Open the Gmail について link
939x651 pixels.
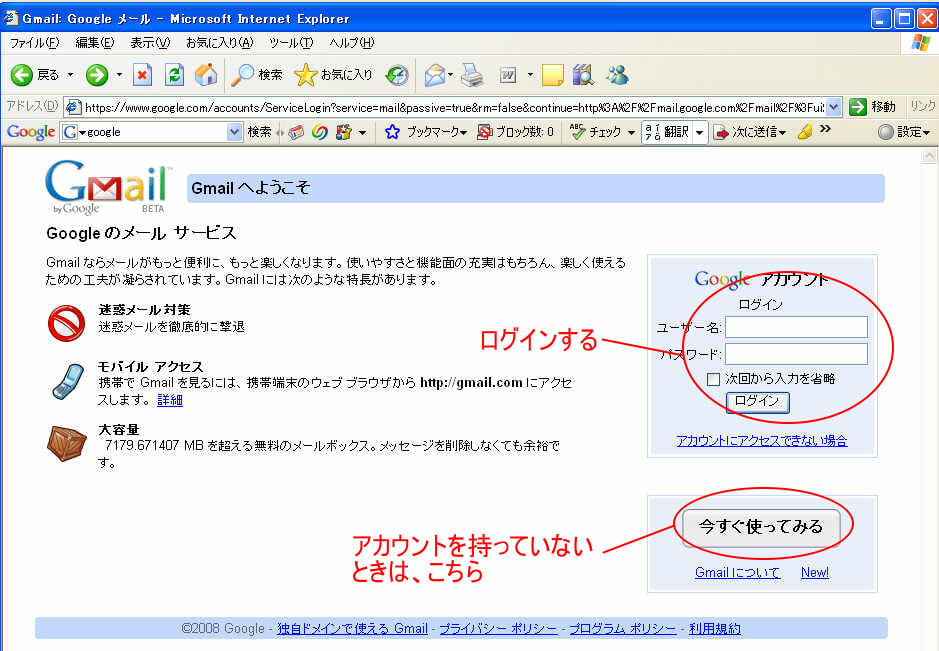point(737,573)
